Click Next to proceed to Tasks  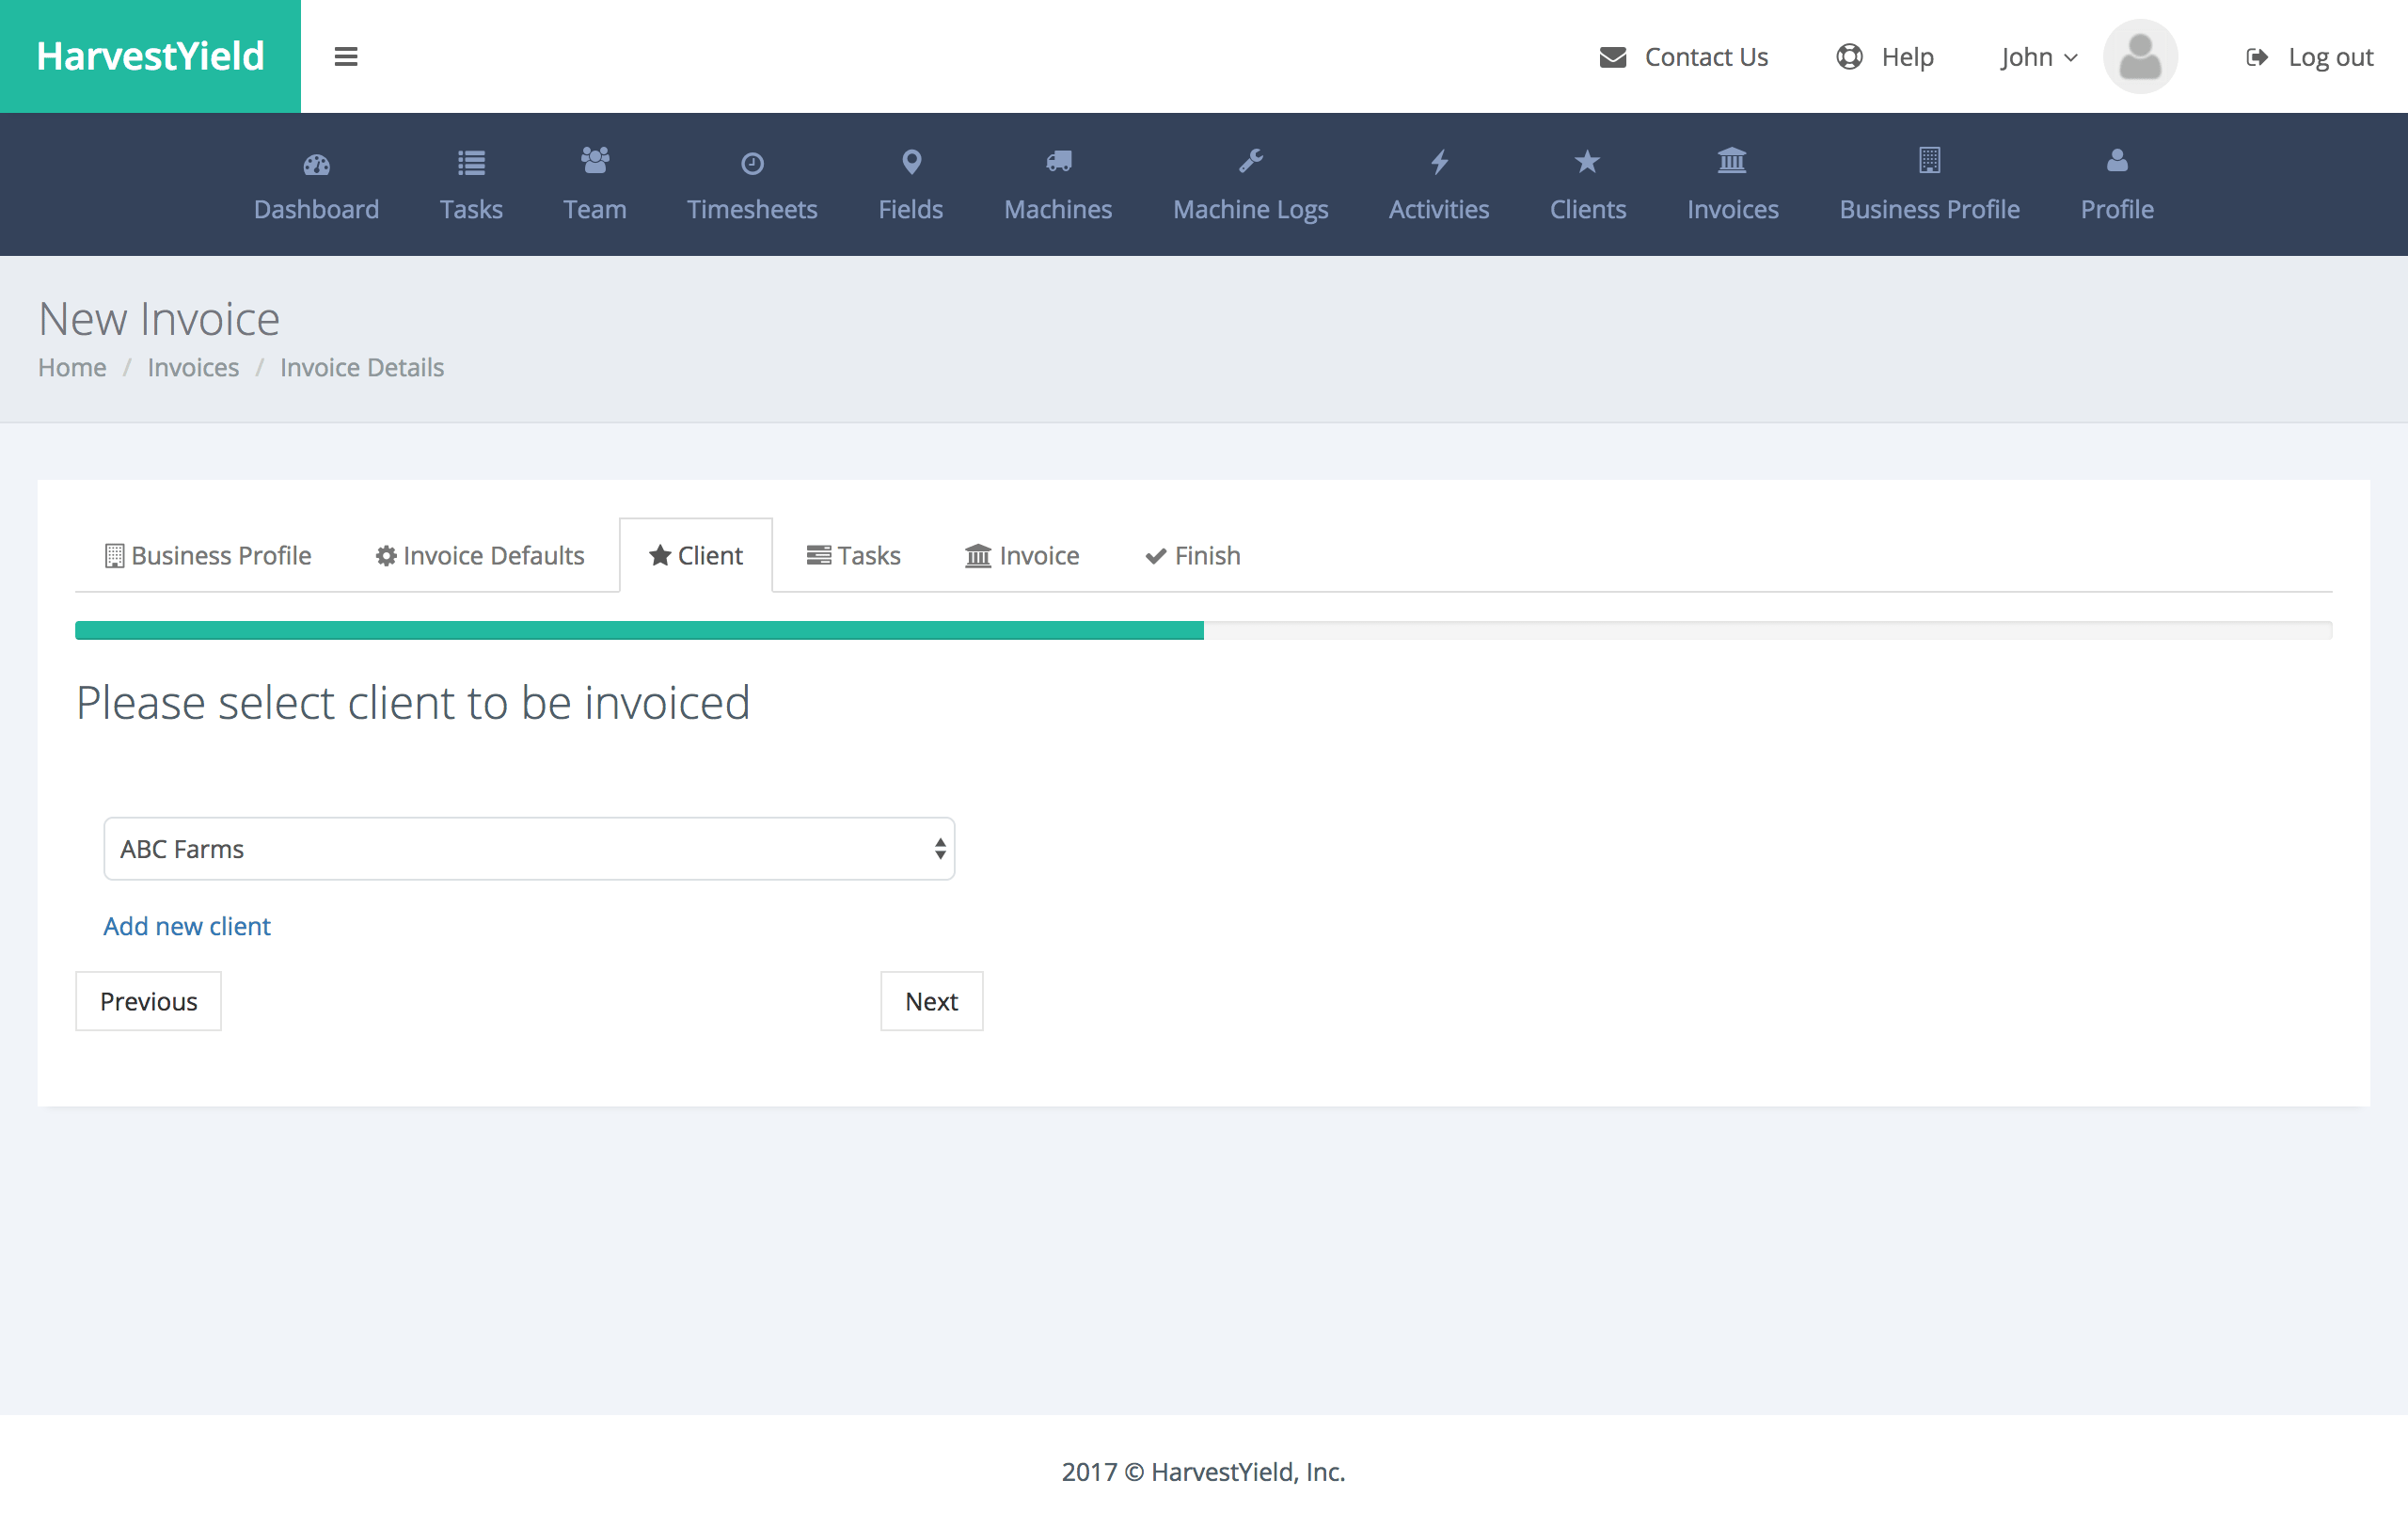pos(930,999)
